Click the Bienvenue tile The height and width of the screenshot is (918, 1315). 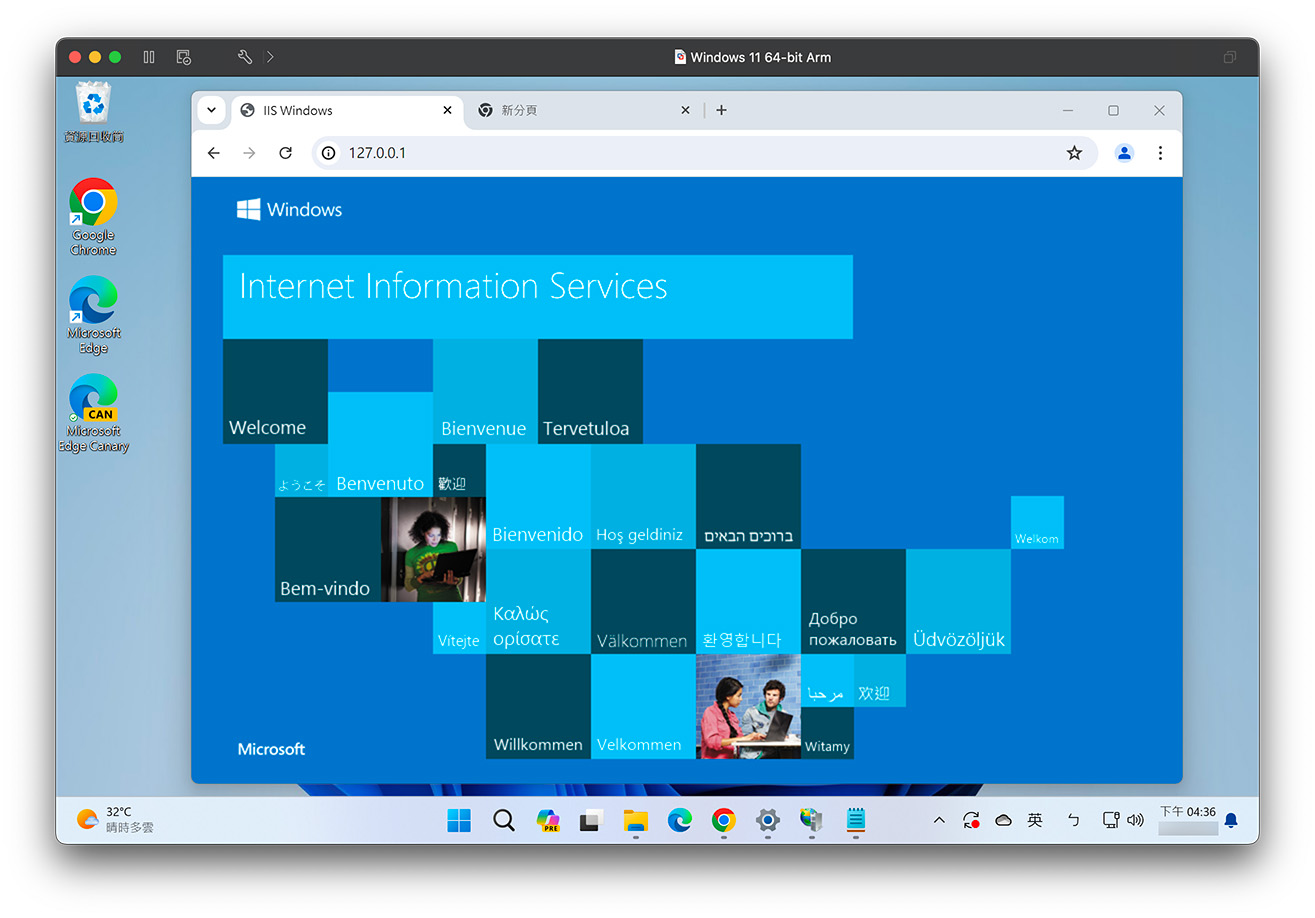point(485,391)
